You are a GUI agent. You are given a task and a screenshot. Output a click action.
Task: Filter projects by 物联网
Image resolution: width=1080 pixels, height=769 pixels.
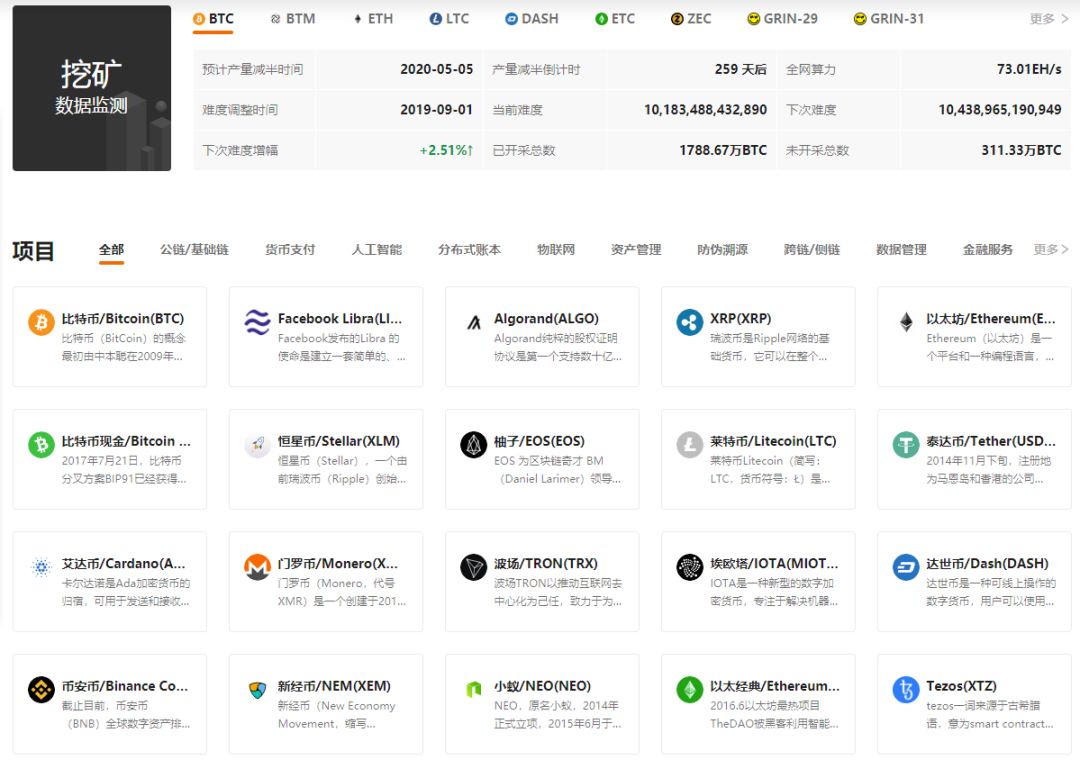556,249
